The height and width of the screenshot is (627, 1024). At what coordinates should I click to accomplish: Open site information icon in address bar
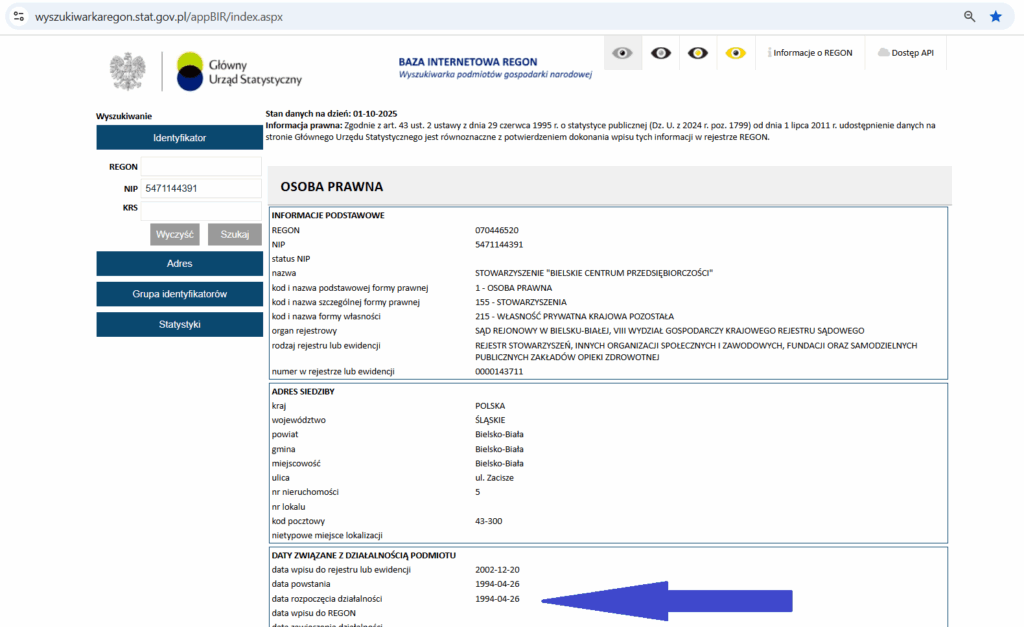(18, 16)
